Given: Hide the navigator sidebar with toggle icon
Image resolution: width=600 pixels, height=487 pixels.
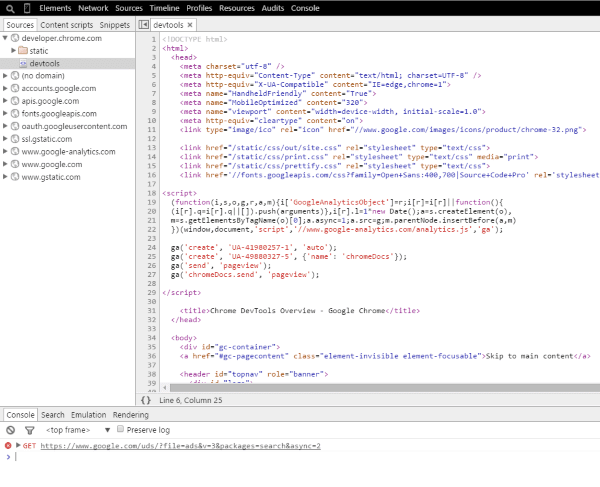Looking at the screenshot, I should pos(143,24).
